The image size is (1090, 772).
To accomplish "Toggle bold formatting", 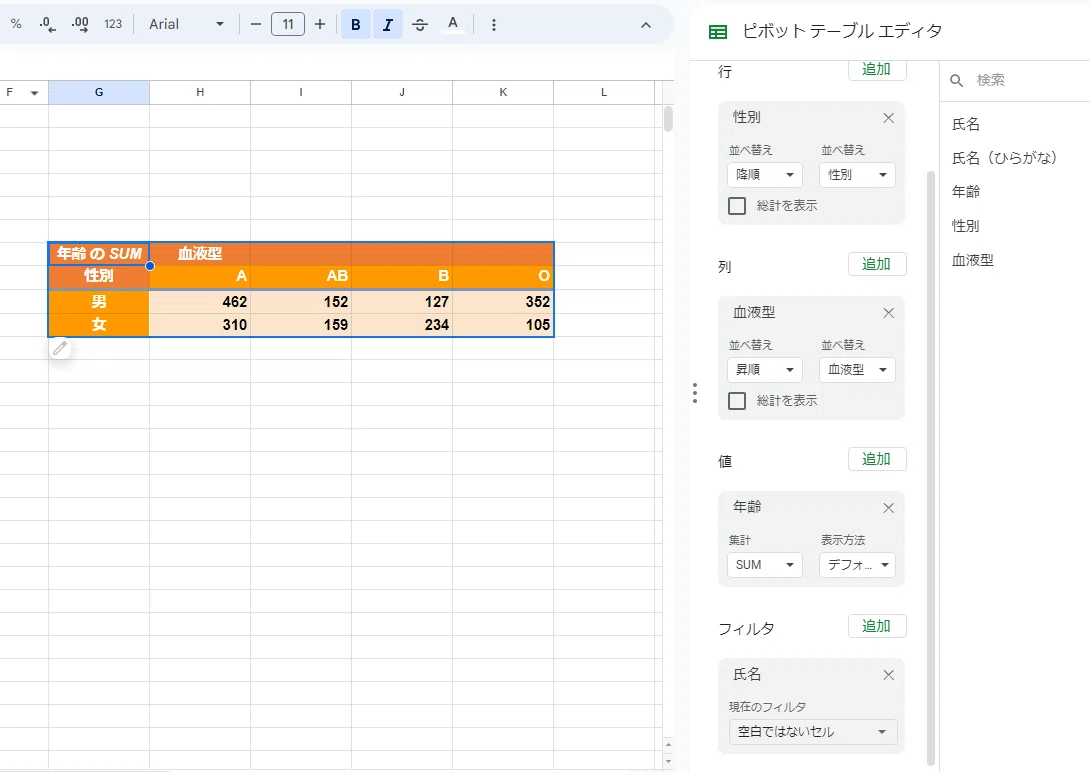I will 355,24.
